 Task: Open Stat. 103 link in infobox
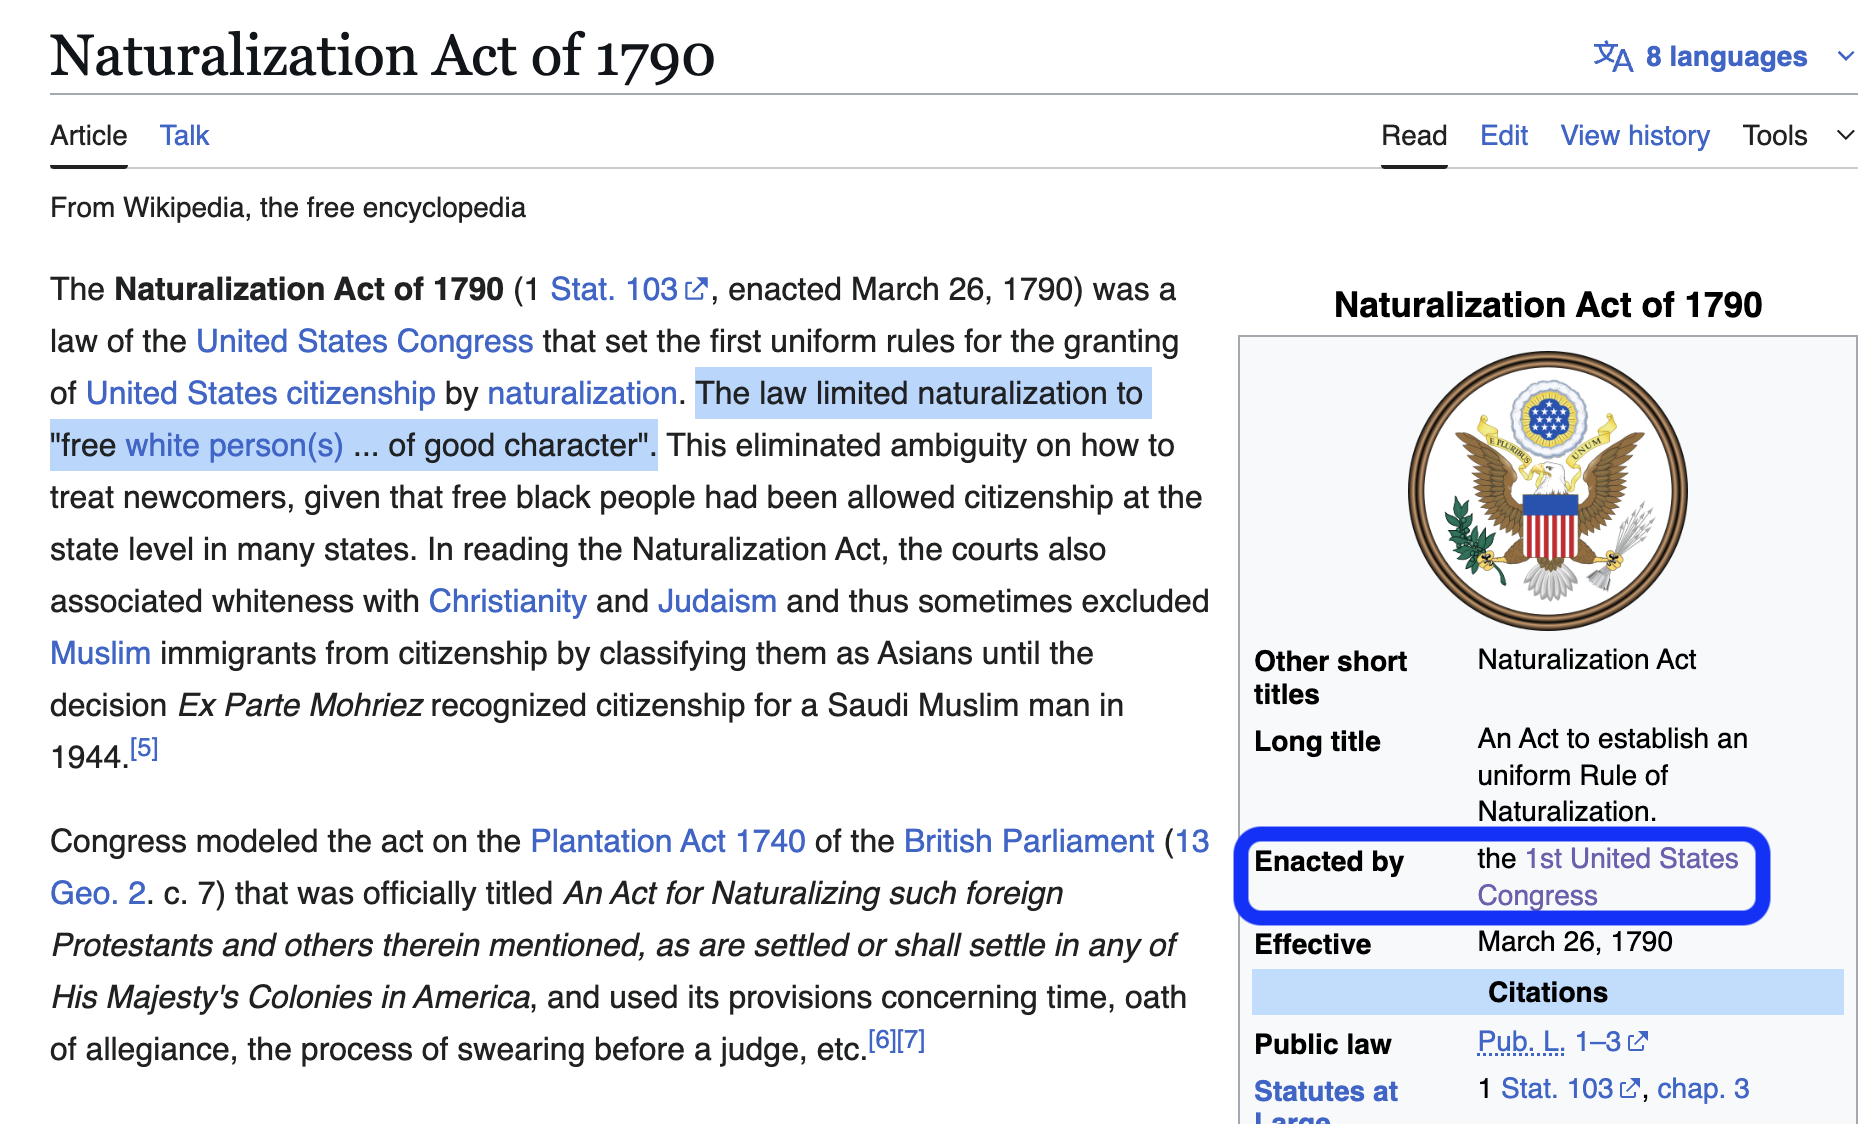point(1570,1088)
